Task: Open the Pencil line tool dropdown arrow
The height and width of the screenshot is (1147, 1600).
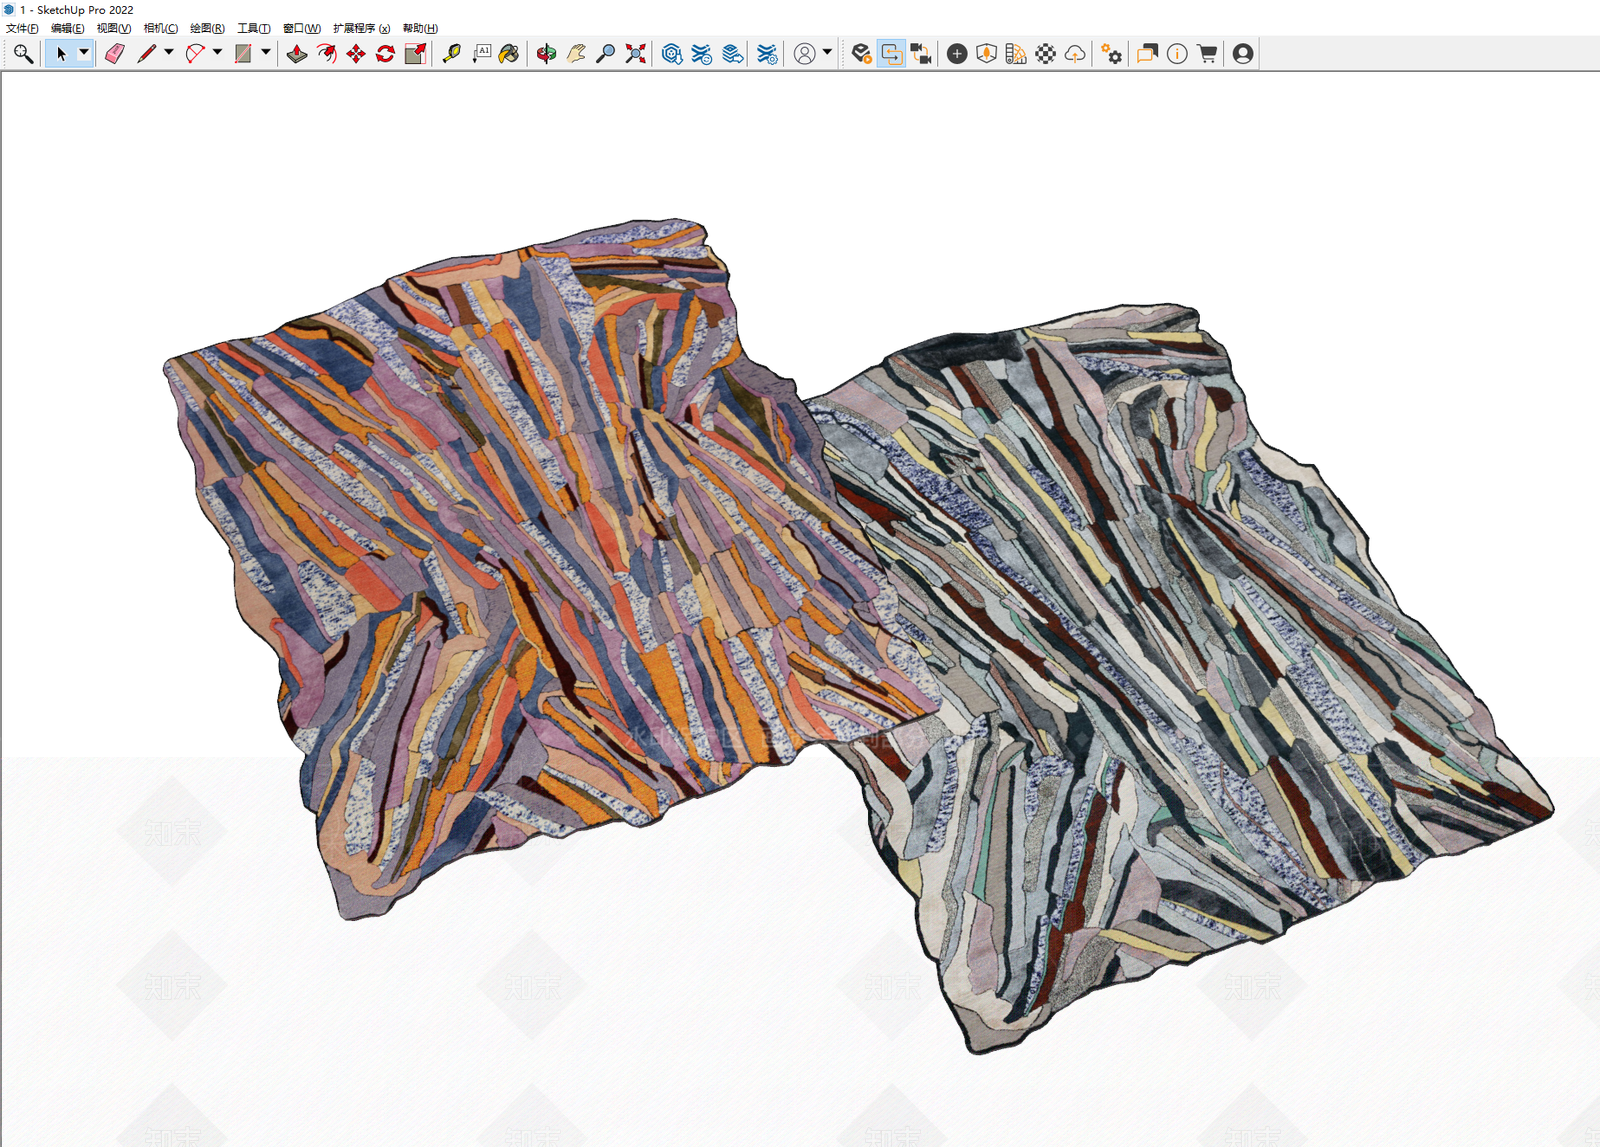Action: click(x=169, y=53)
